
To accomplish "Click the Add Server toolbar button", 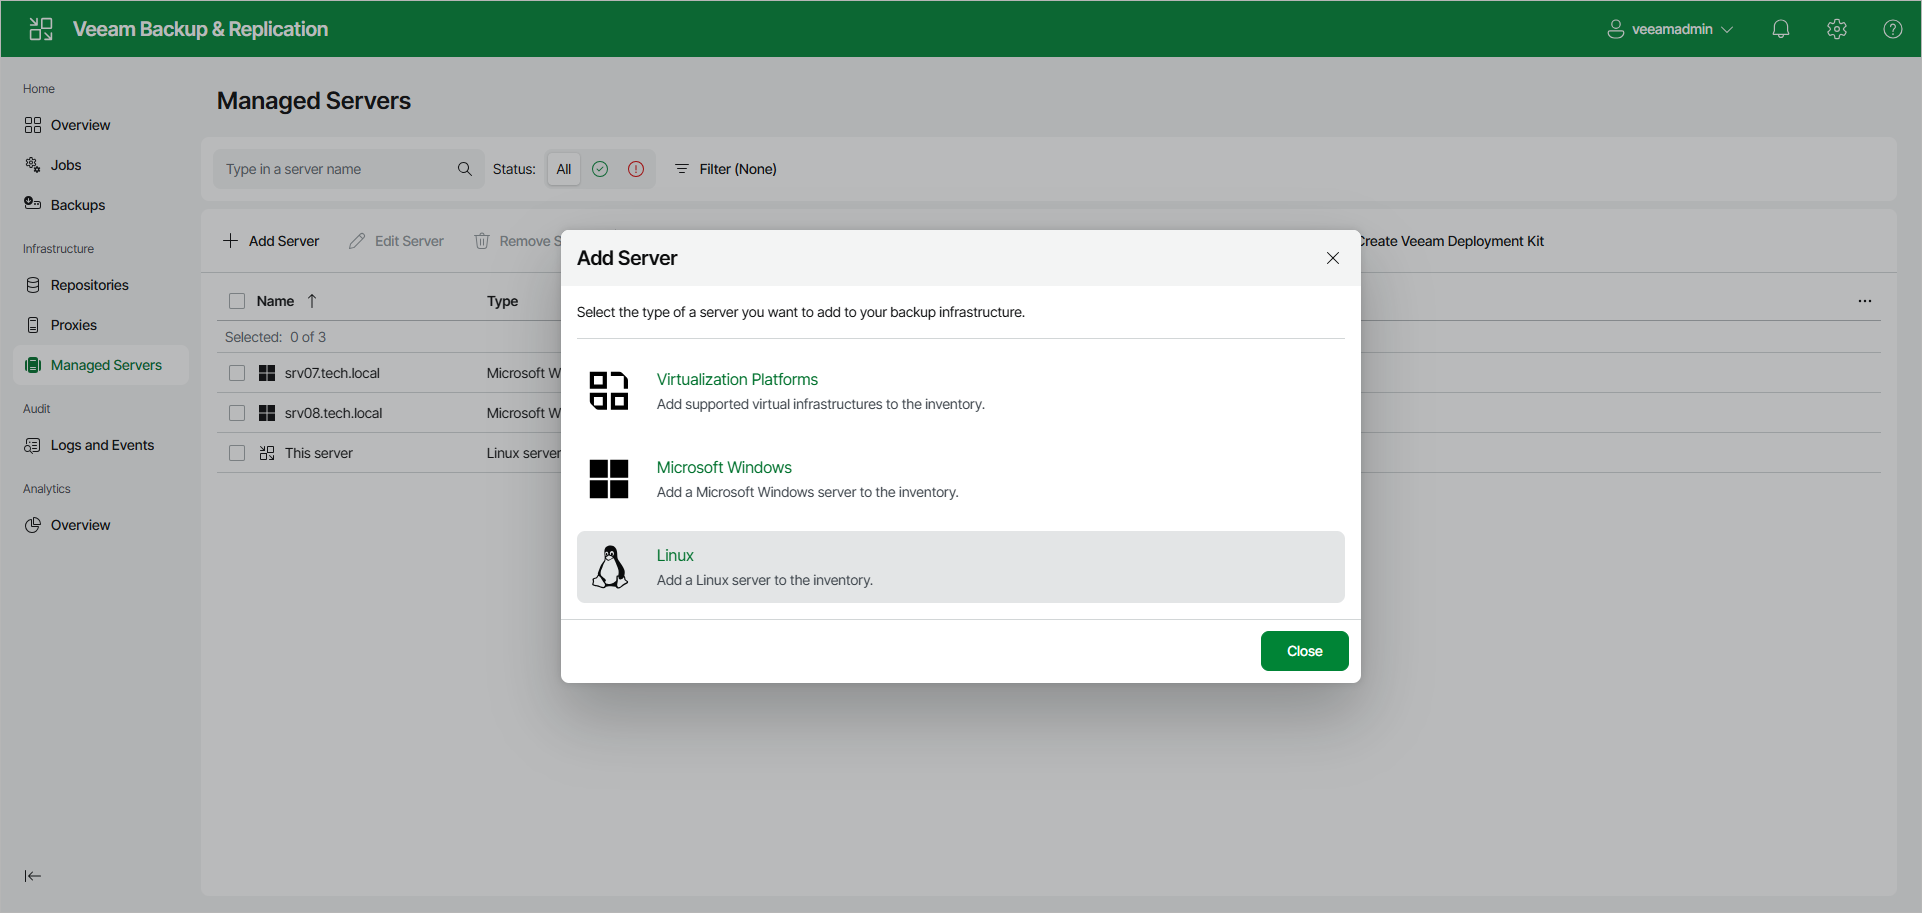I will coord(271,241).
